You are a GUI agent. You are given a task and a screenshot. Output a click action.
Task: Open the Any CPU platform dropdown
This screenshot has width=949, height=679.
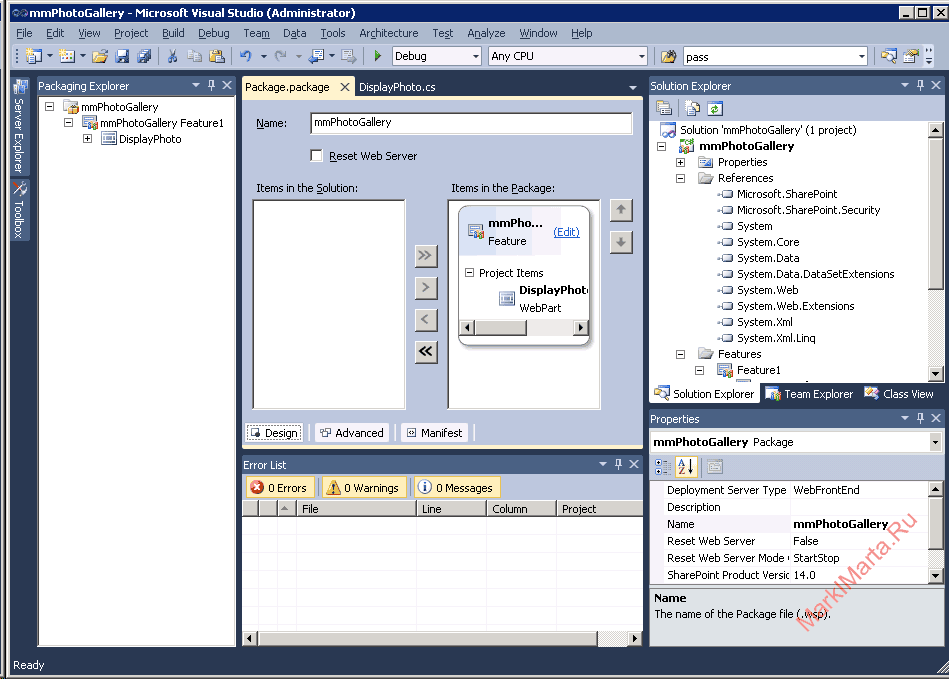coord(642,56)
